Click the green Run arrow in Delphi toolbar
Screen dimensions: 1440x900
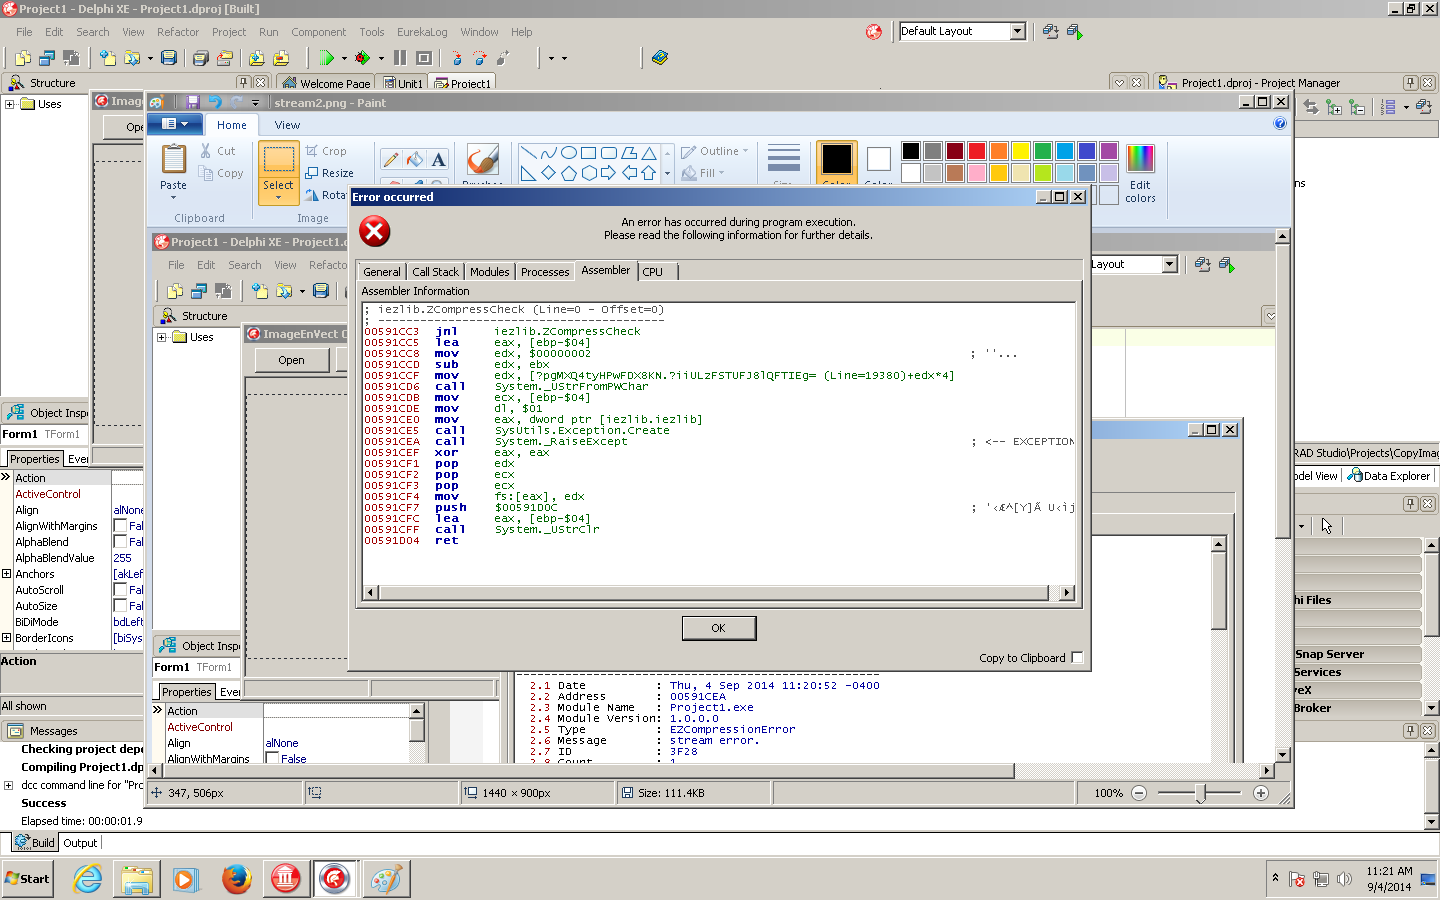pos(326,58)
